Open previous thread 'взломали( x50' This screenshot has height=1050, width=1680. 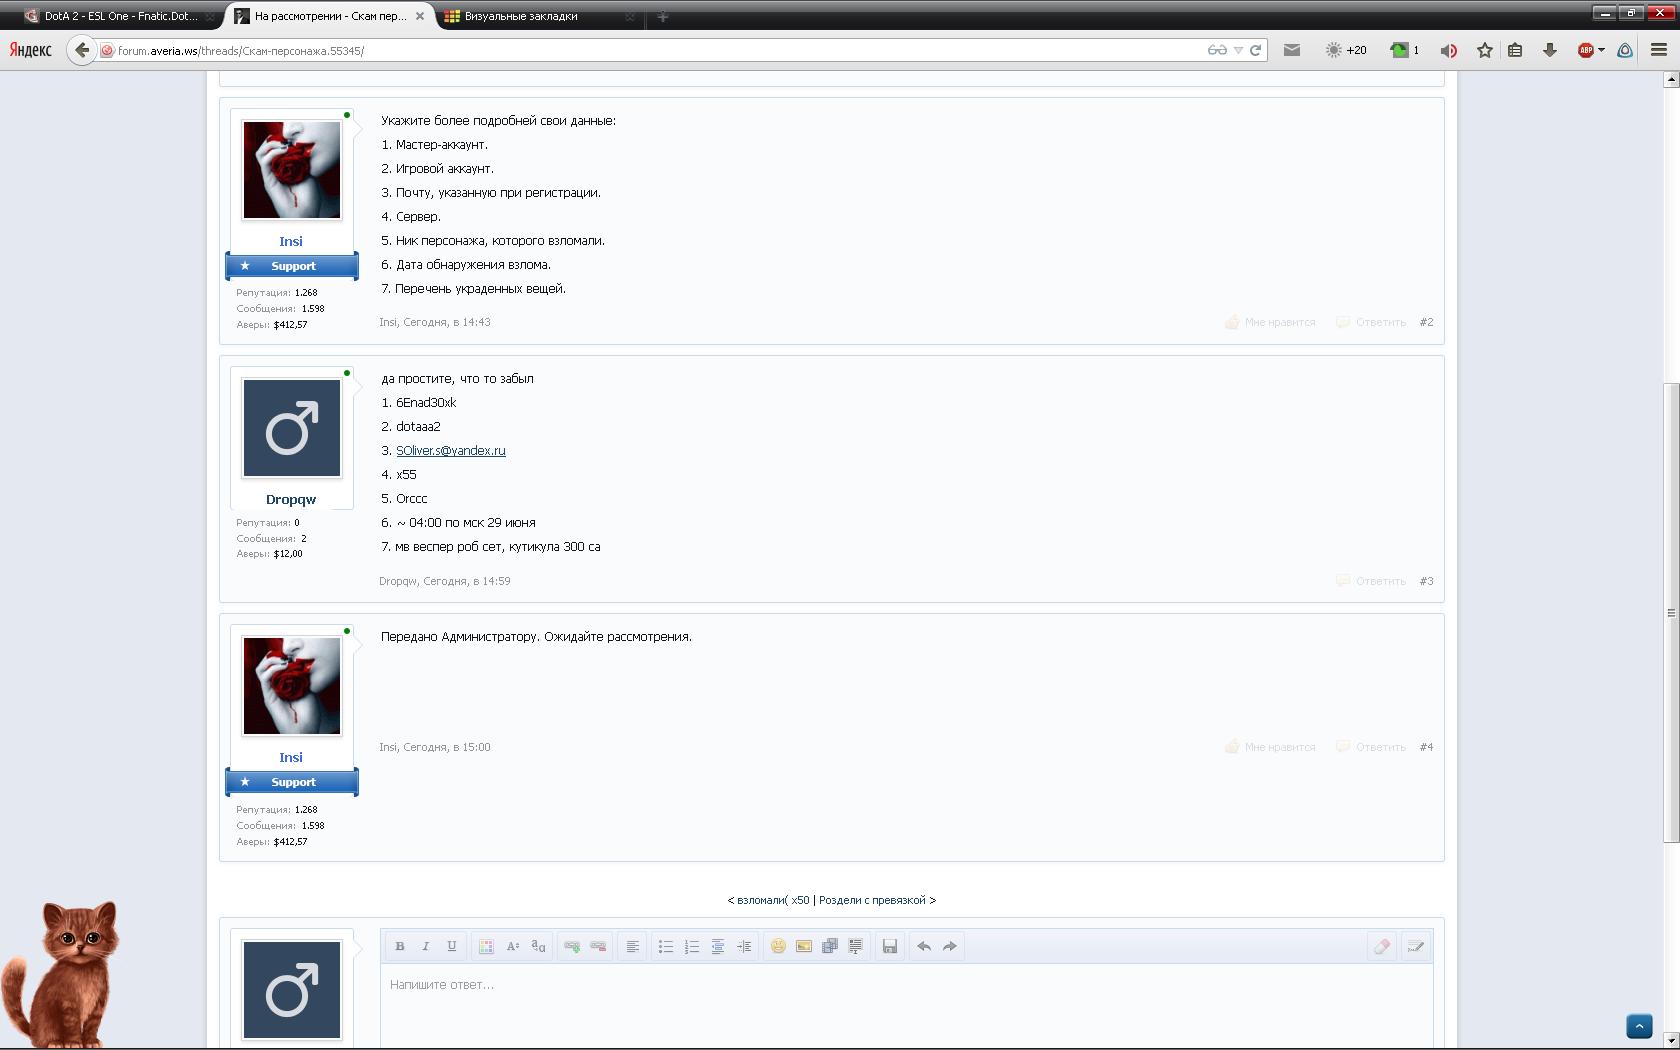[x=773, y=900]
